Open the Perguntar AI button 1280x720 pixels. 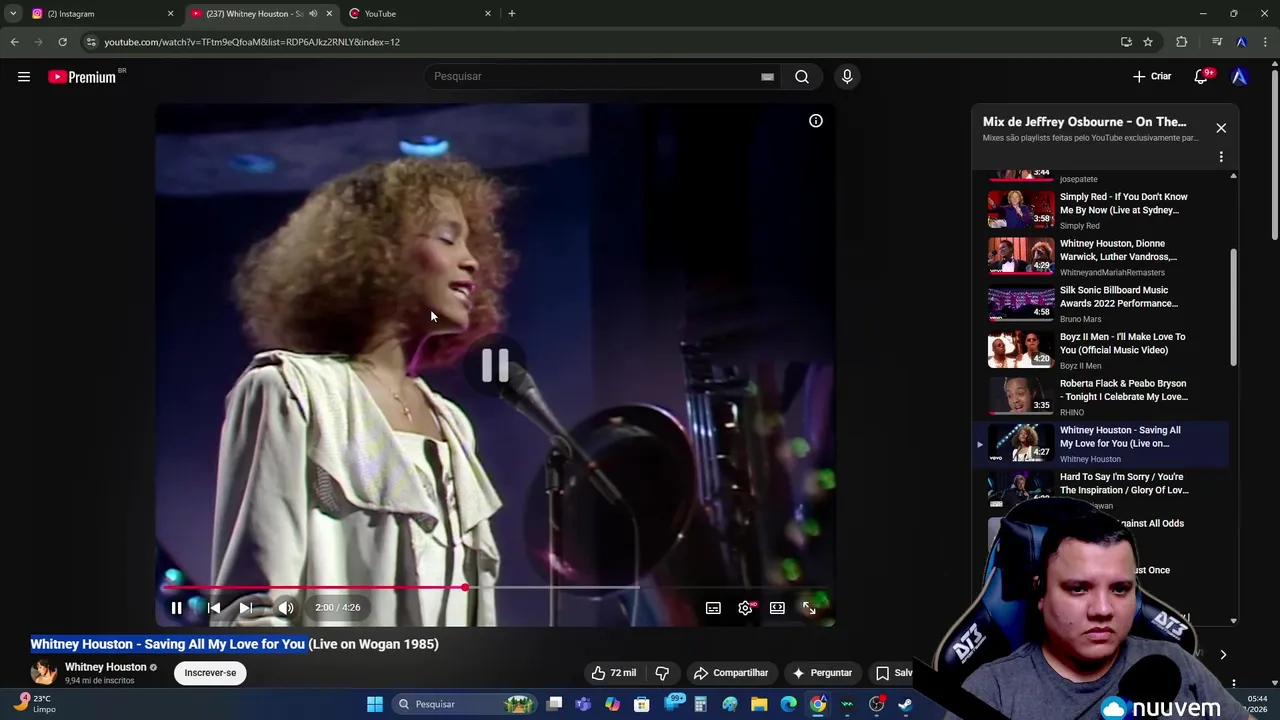point(822,673)
